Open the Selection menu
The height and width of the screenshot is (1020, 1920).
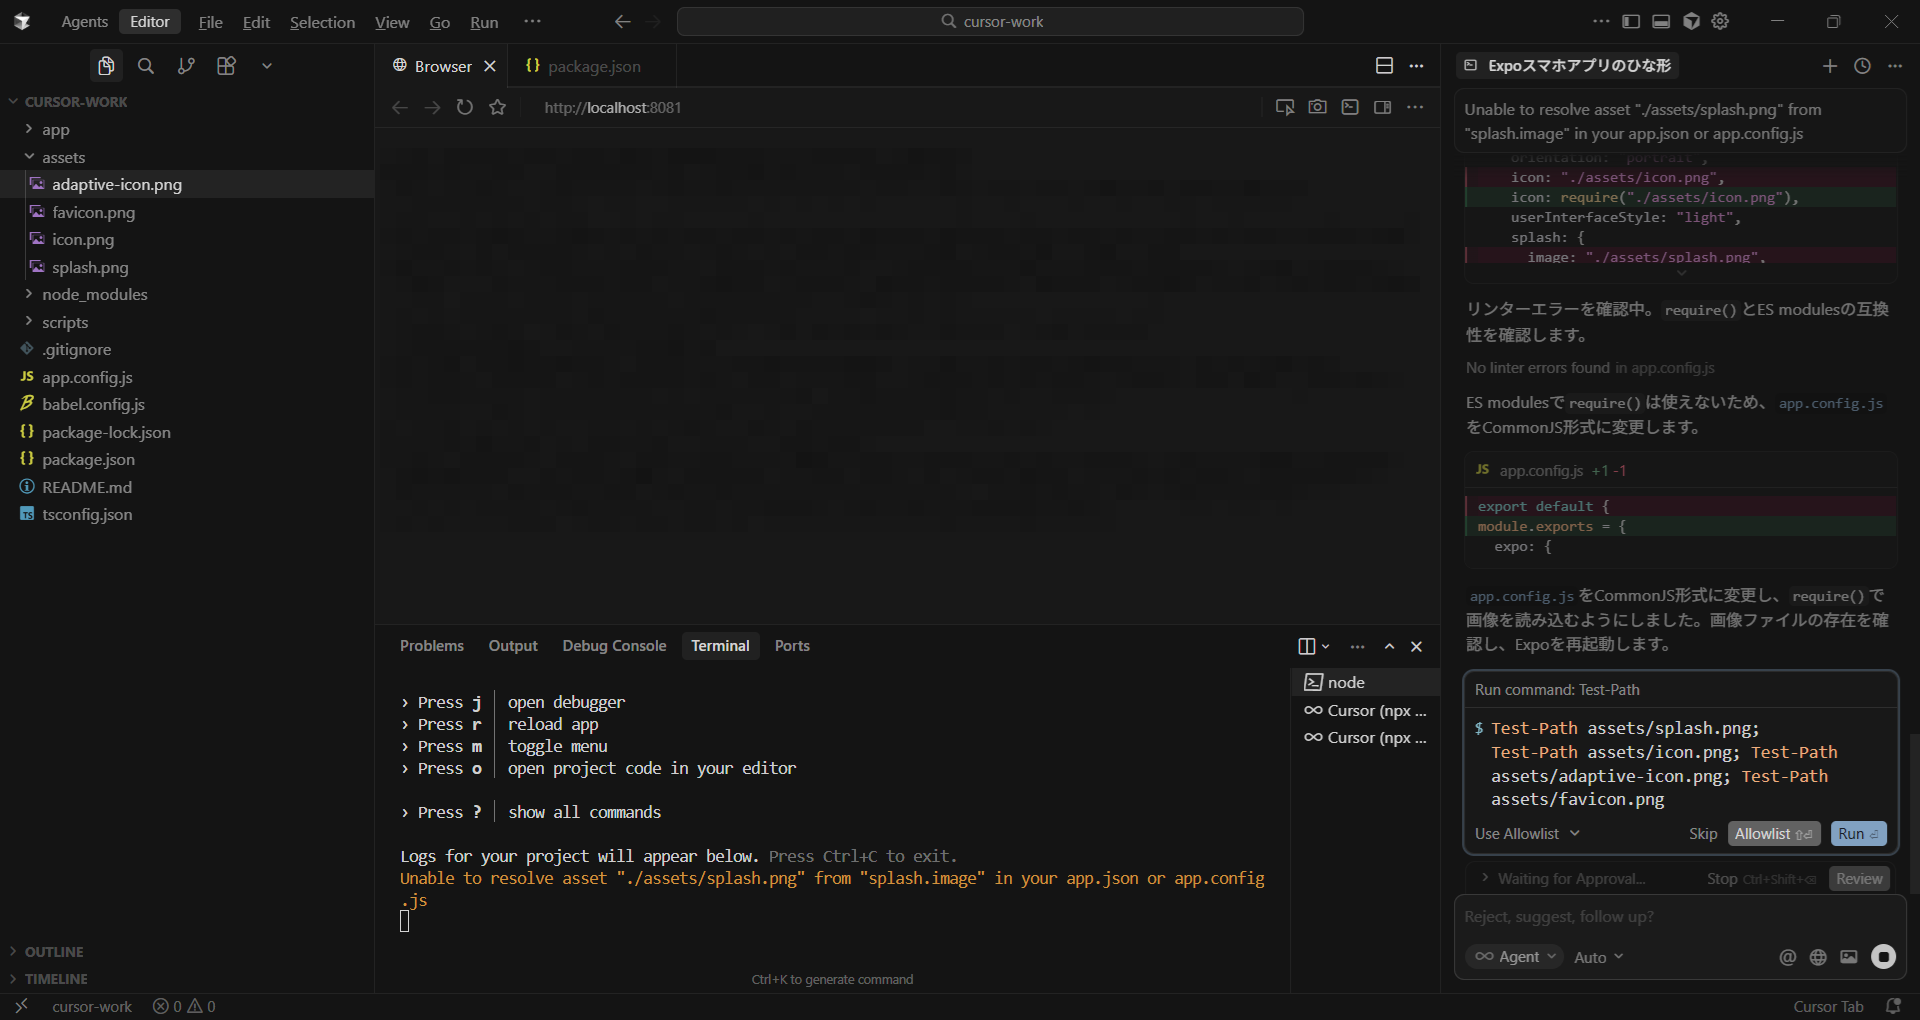pyautogui.click(x=322, y=22)
